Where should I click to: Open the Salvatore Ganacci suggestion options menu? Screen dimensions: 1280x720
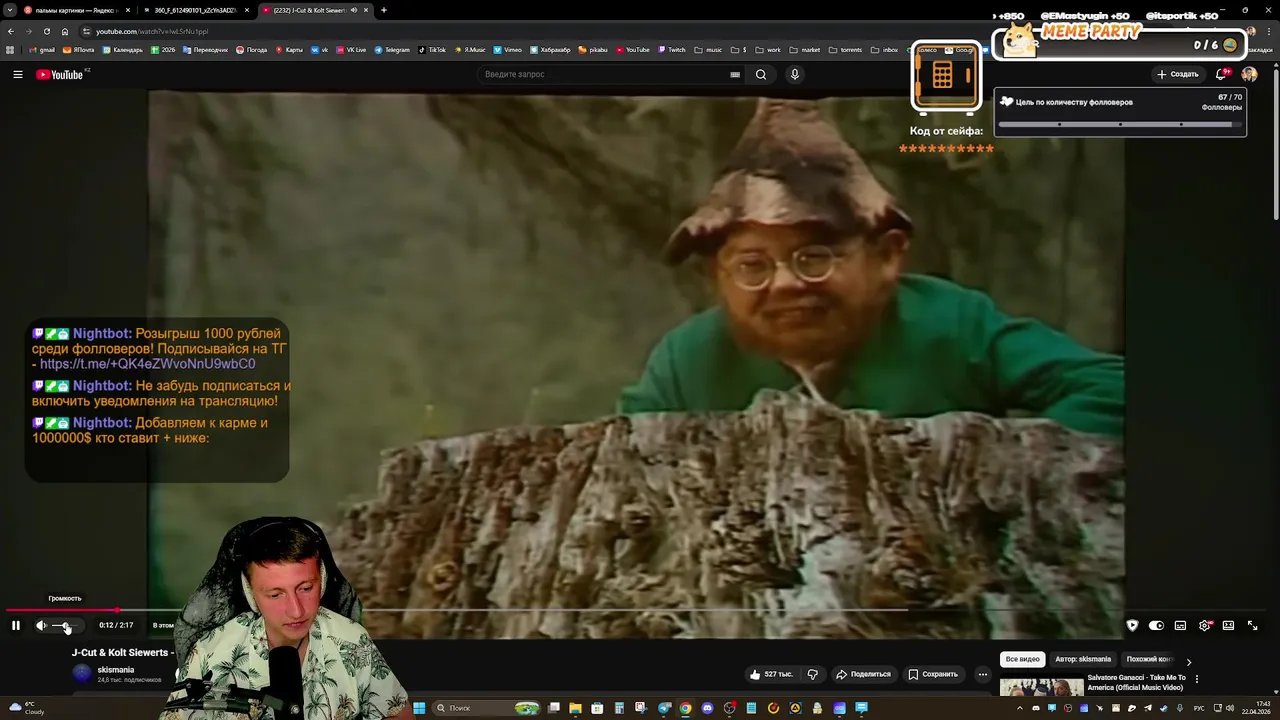(x=1197, y=679)
